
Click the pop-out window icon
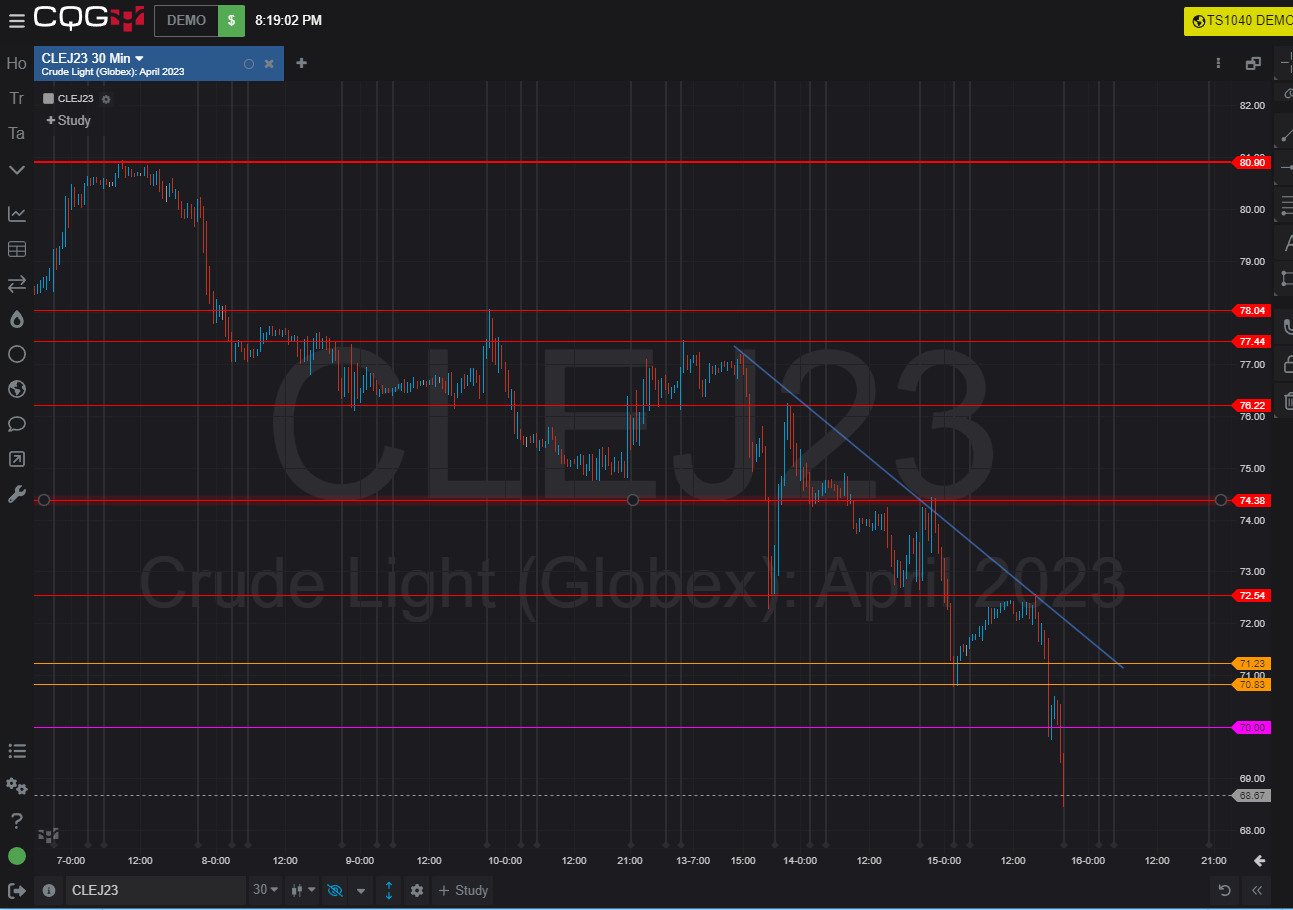pos(1253,63)
